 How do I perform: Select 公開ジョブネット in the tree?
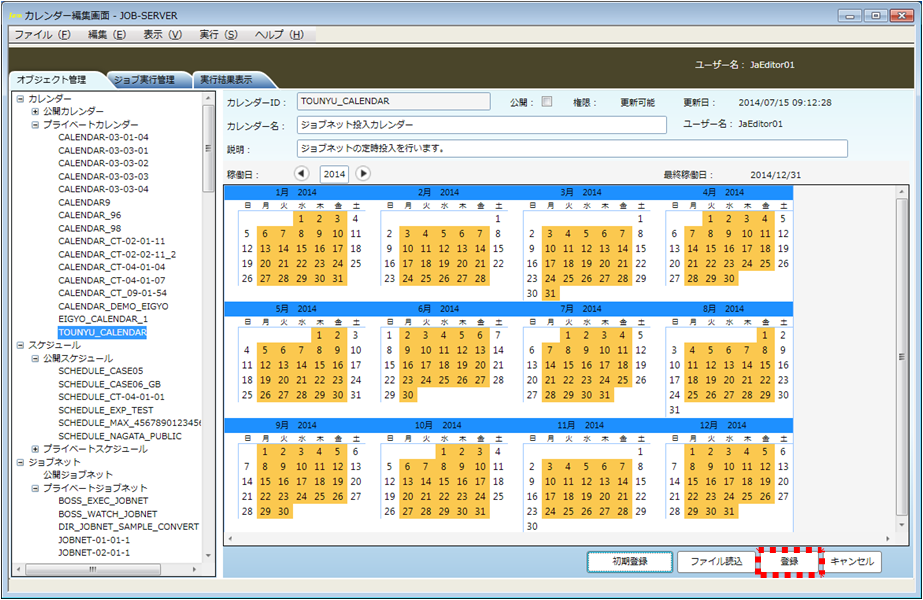(x=78, y=475)
